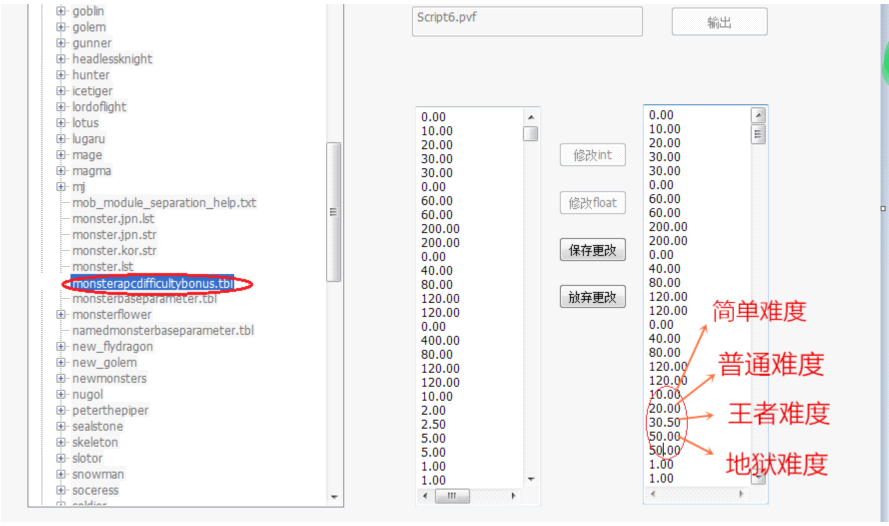Expand the headlessknight tree node
The width and height of the screenshot is (889, 526).
click(x=61, y=59)
